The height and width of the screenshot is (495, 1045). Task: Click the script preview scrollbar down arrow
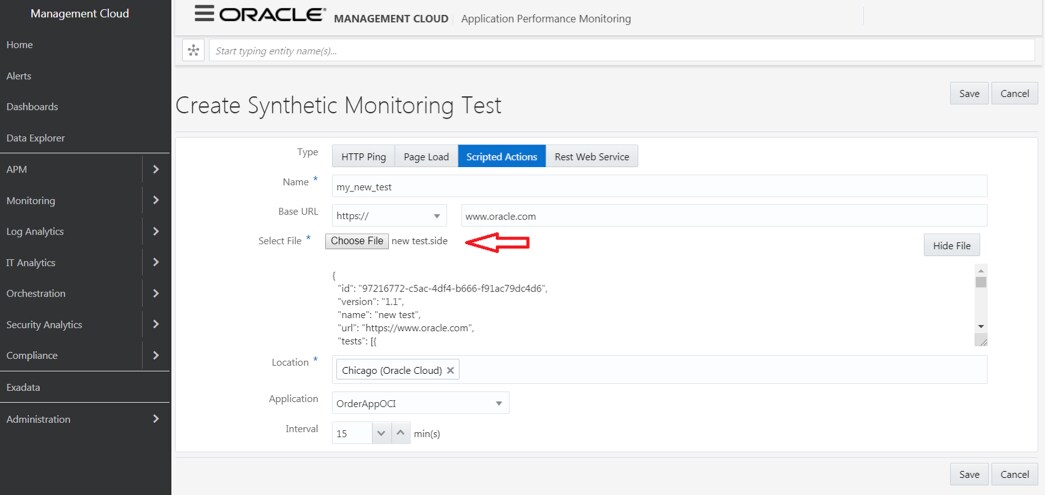980,327
